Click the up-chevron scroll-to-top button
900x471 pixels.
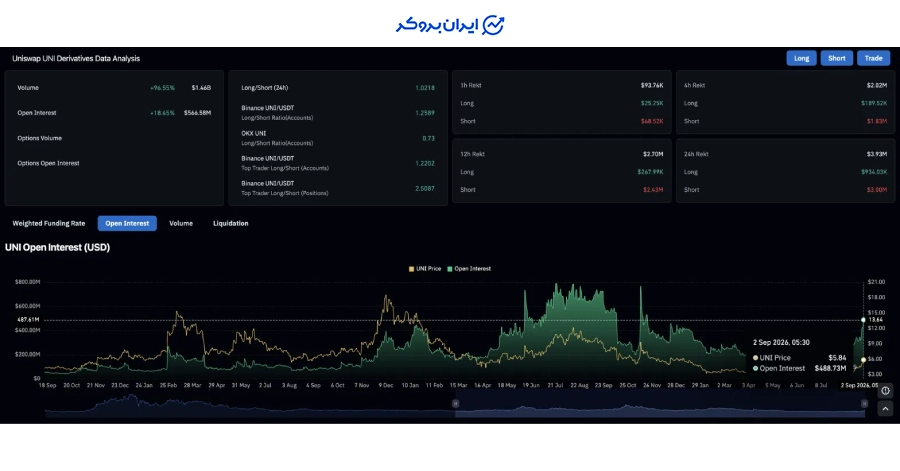pyautogui.click(x=885, y=408)
